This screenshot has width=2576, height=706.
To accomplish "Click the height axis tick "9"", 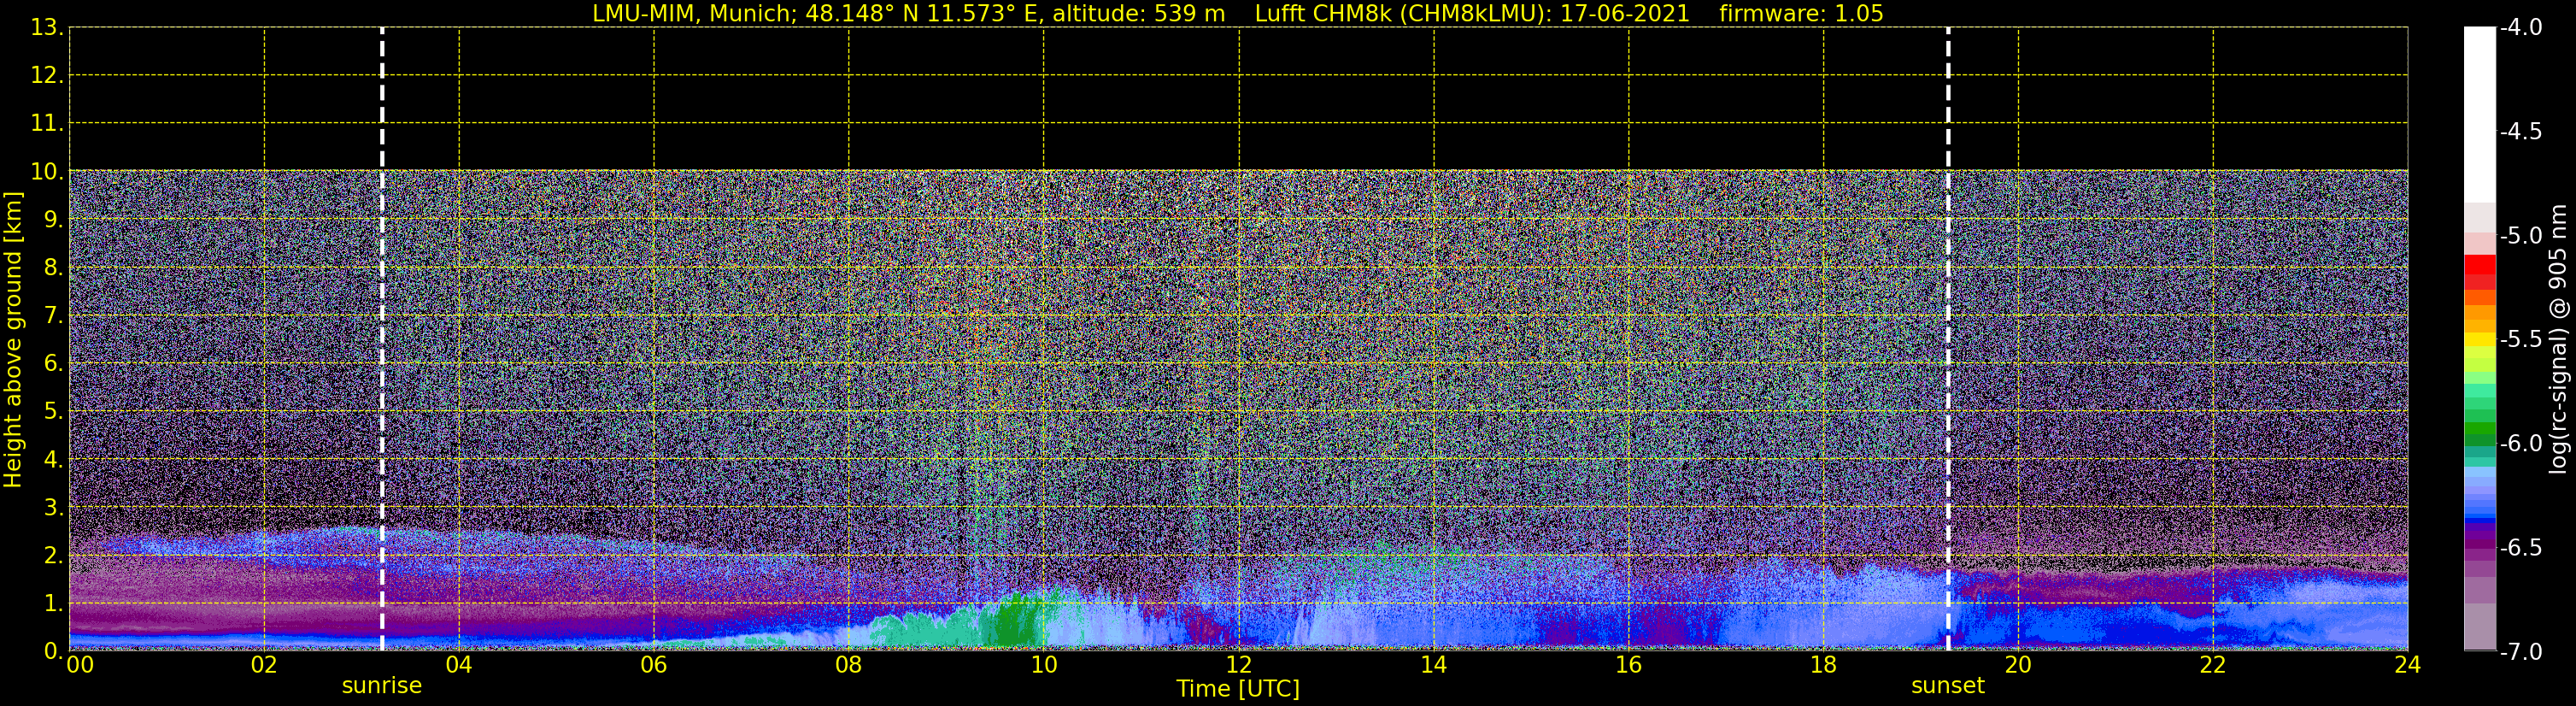I will point(53,219).
